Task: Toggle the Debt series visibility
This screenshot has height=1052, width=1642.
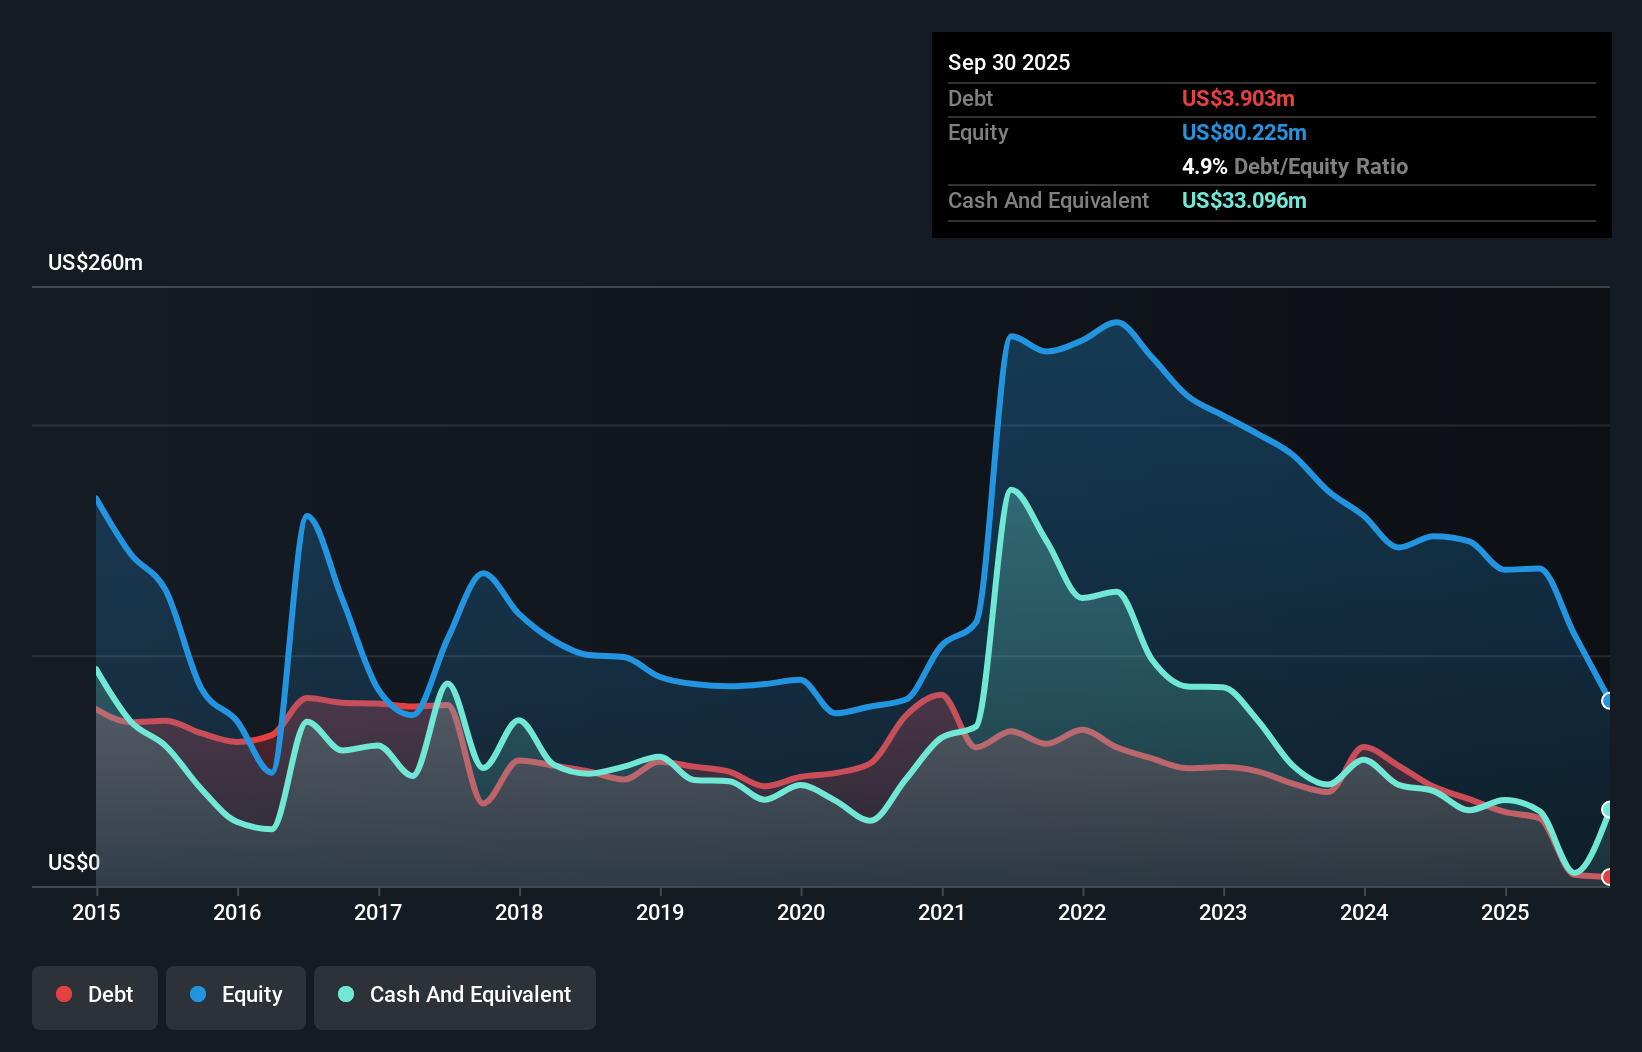Action: [x=95, y=994]
